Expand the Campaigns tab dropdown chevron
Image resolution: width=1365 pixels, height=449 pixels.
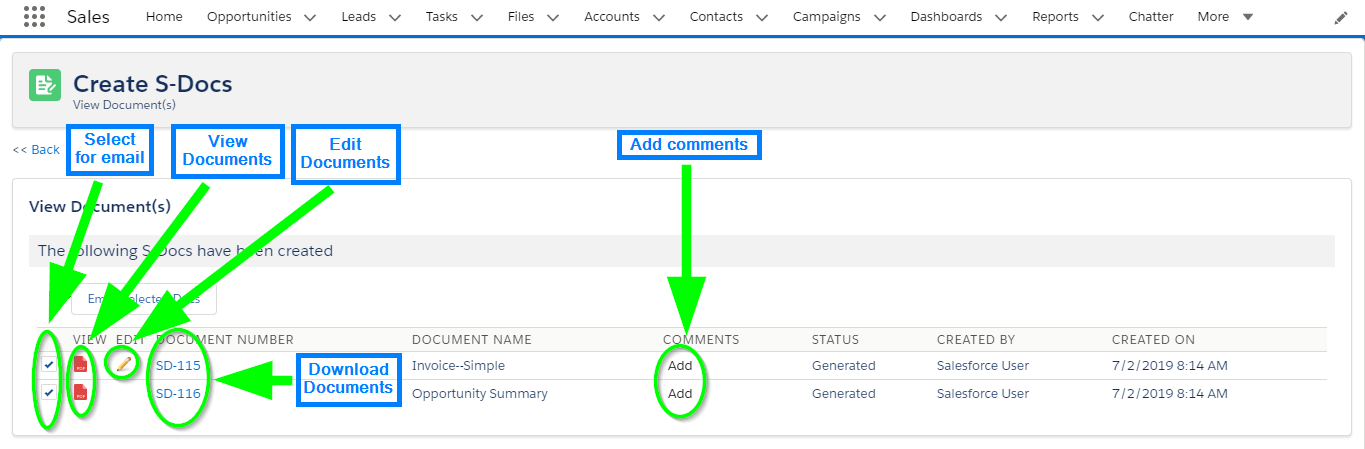pos(879,17)
